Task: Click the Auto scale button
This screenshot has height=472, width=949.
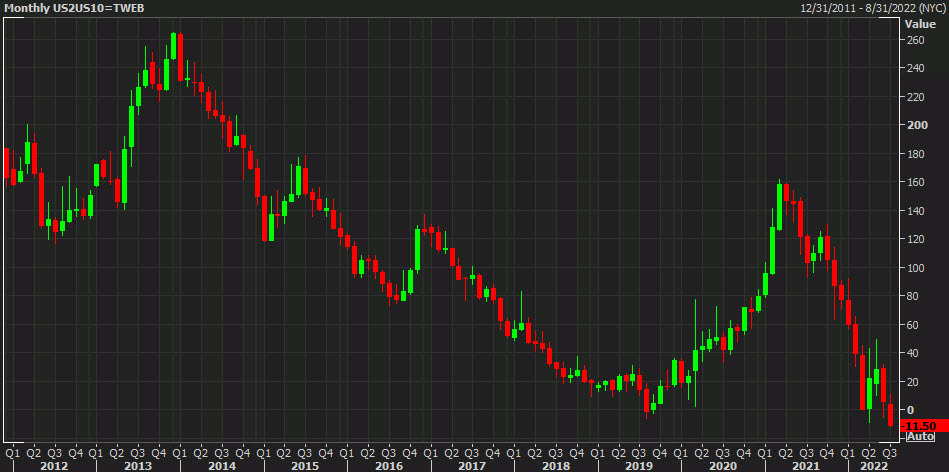Action: click(x=919, y=437)
